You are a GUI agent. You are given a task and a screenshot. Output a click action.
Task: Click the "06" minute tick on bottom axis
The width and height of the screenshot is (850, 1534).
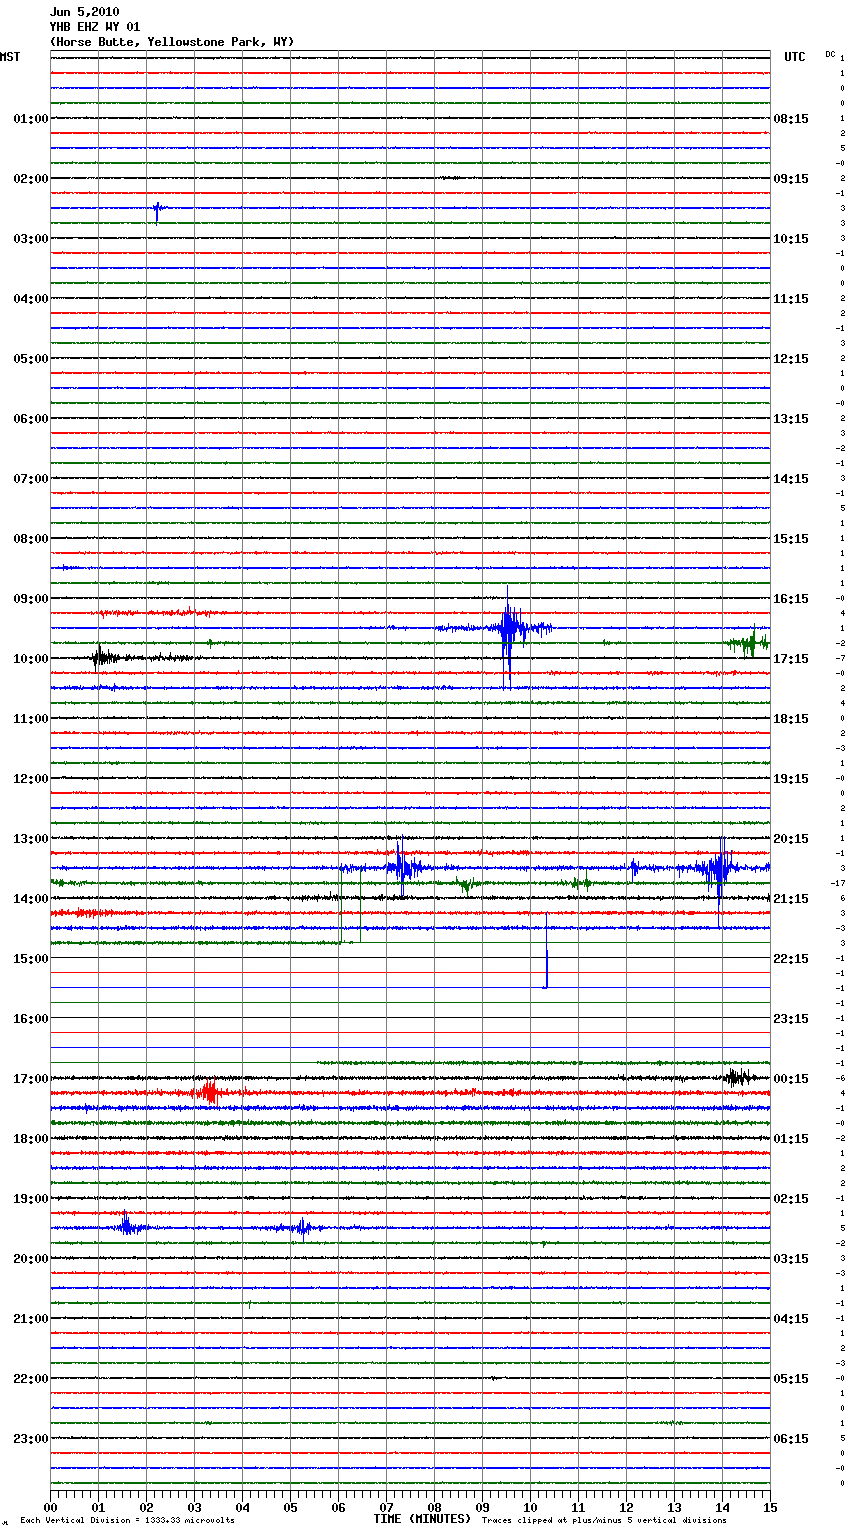point(338,1506)
